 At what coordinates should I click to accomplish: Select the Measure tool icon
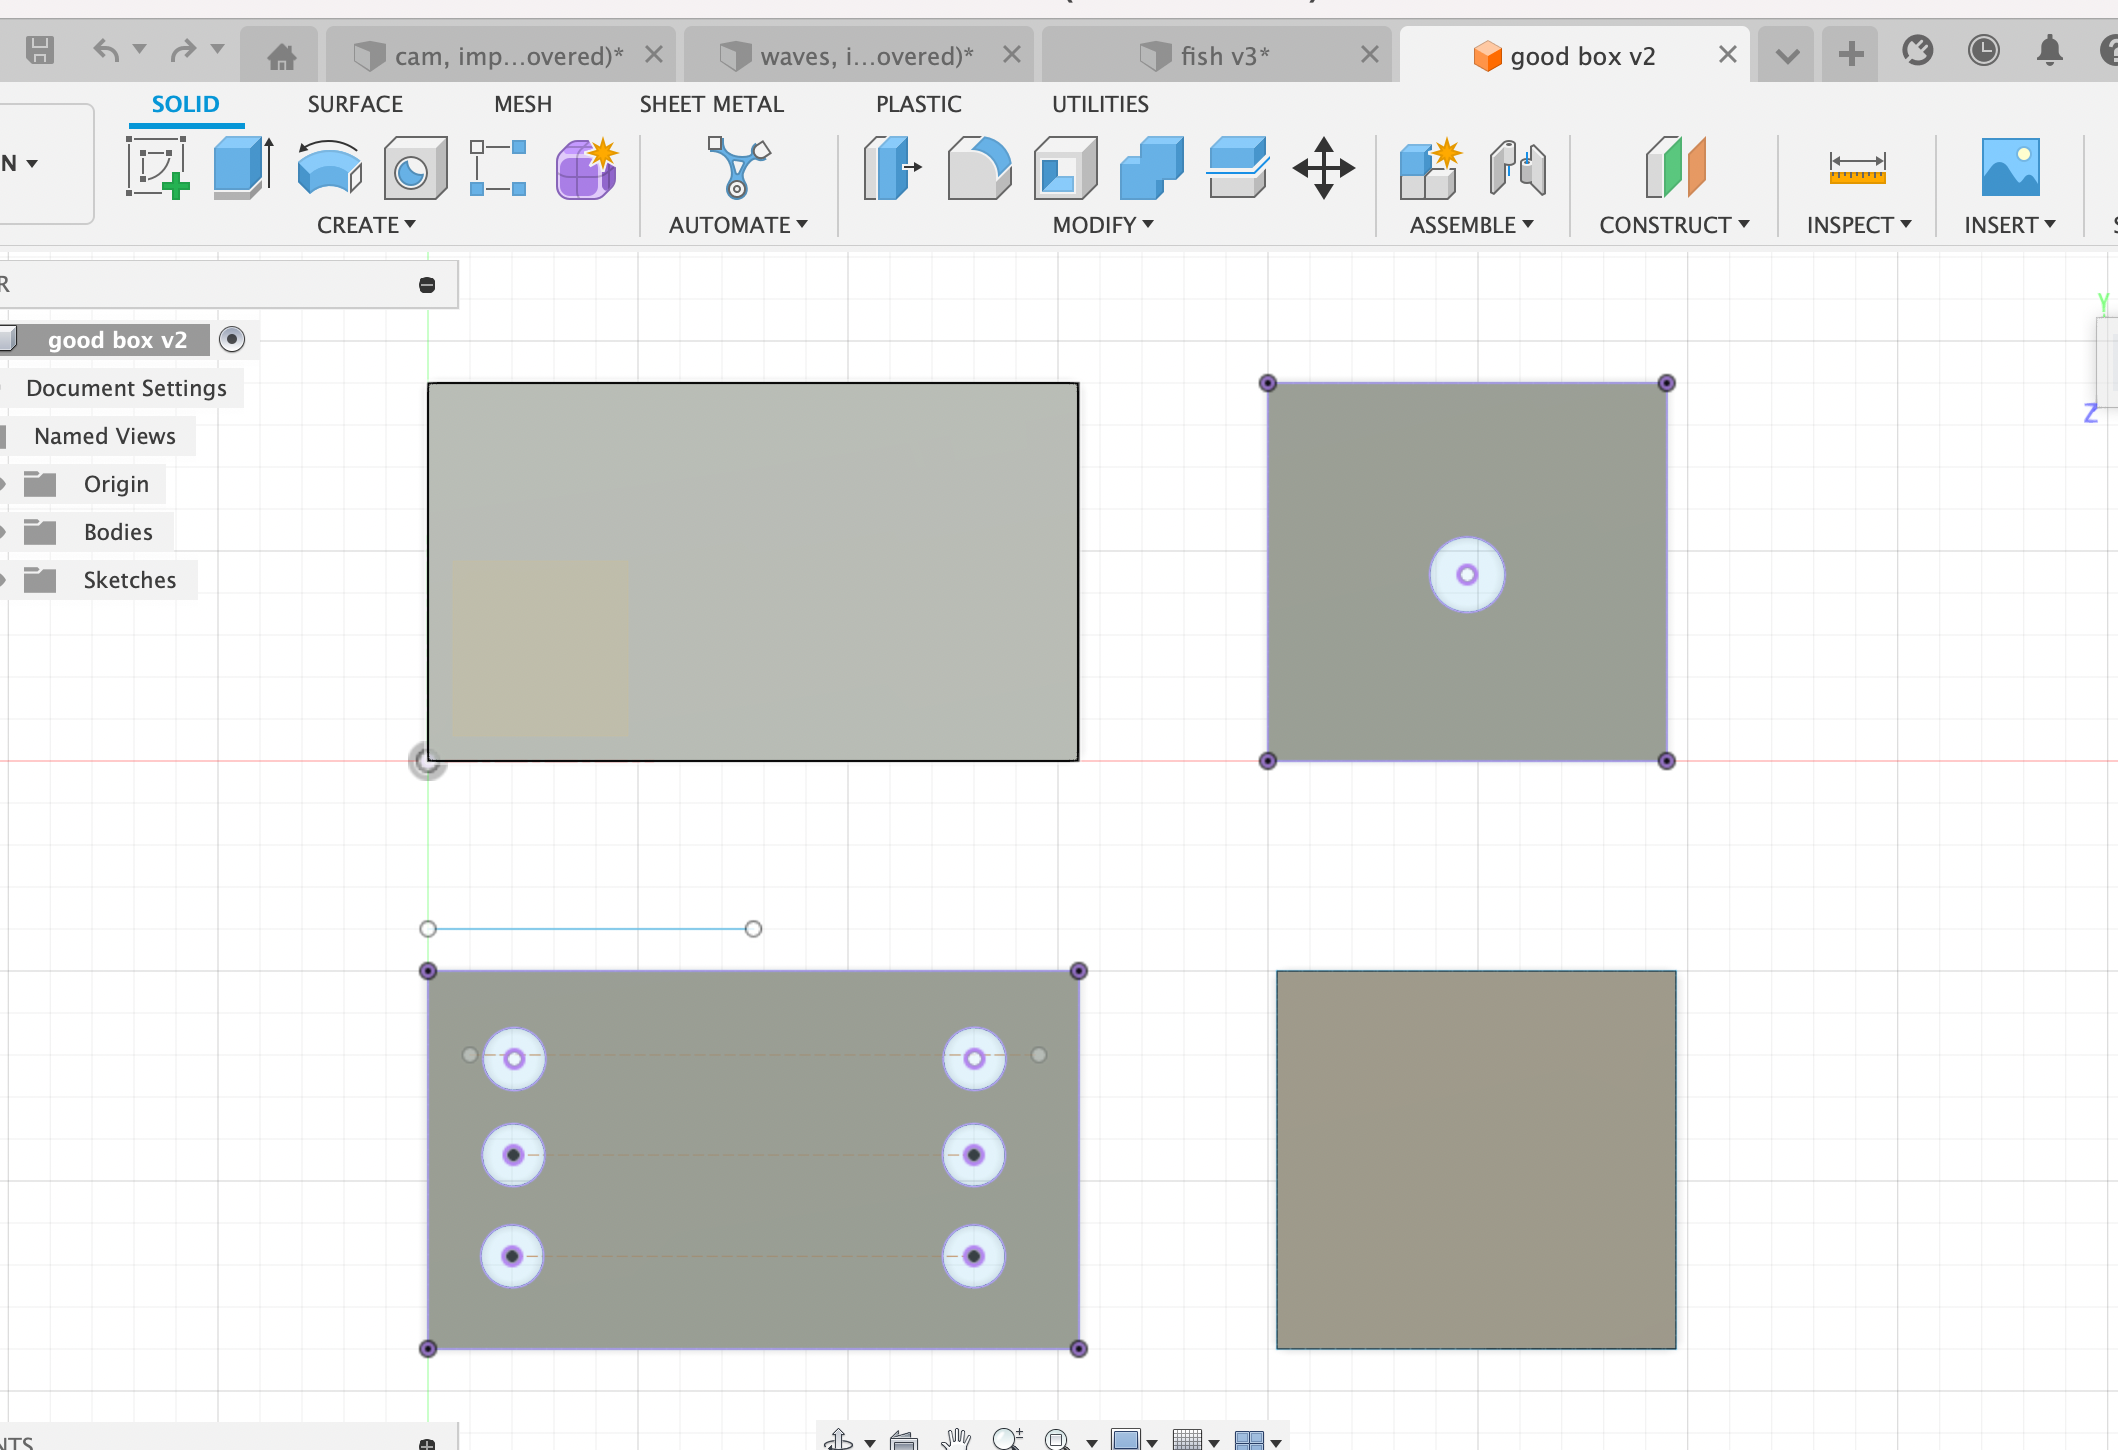click(1857, 168)
